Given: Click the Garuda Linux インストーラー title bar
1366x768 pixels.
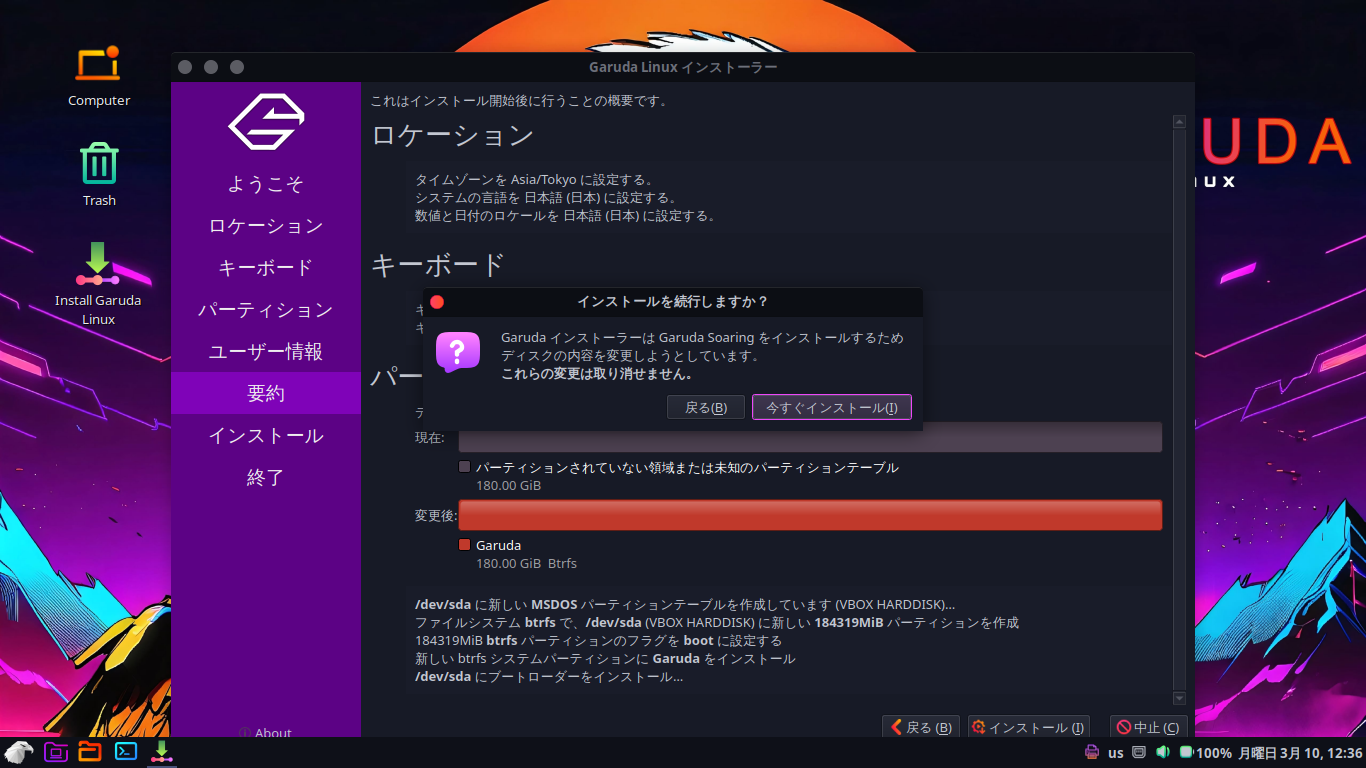Looking at the screenshot, I should click(683, 67).
